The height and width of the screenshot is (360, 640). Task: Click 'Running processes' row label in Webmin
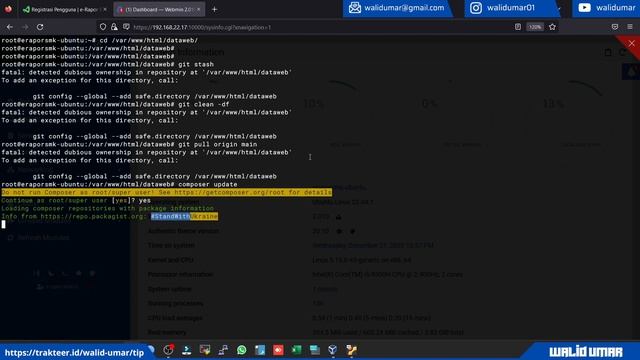click(x=176, y=304)
